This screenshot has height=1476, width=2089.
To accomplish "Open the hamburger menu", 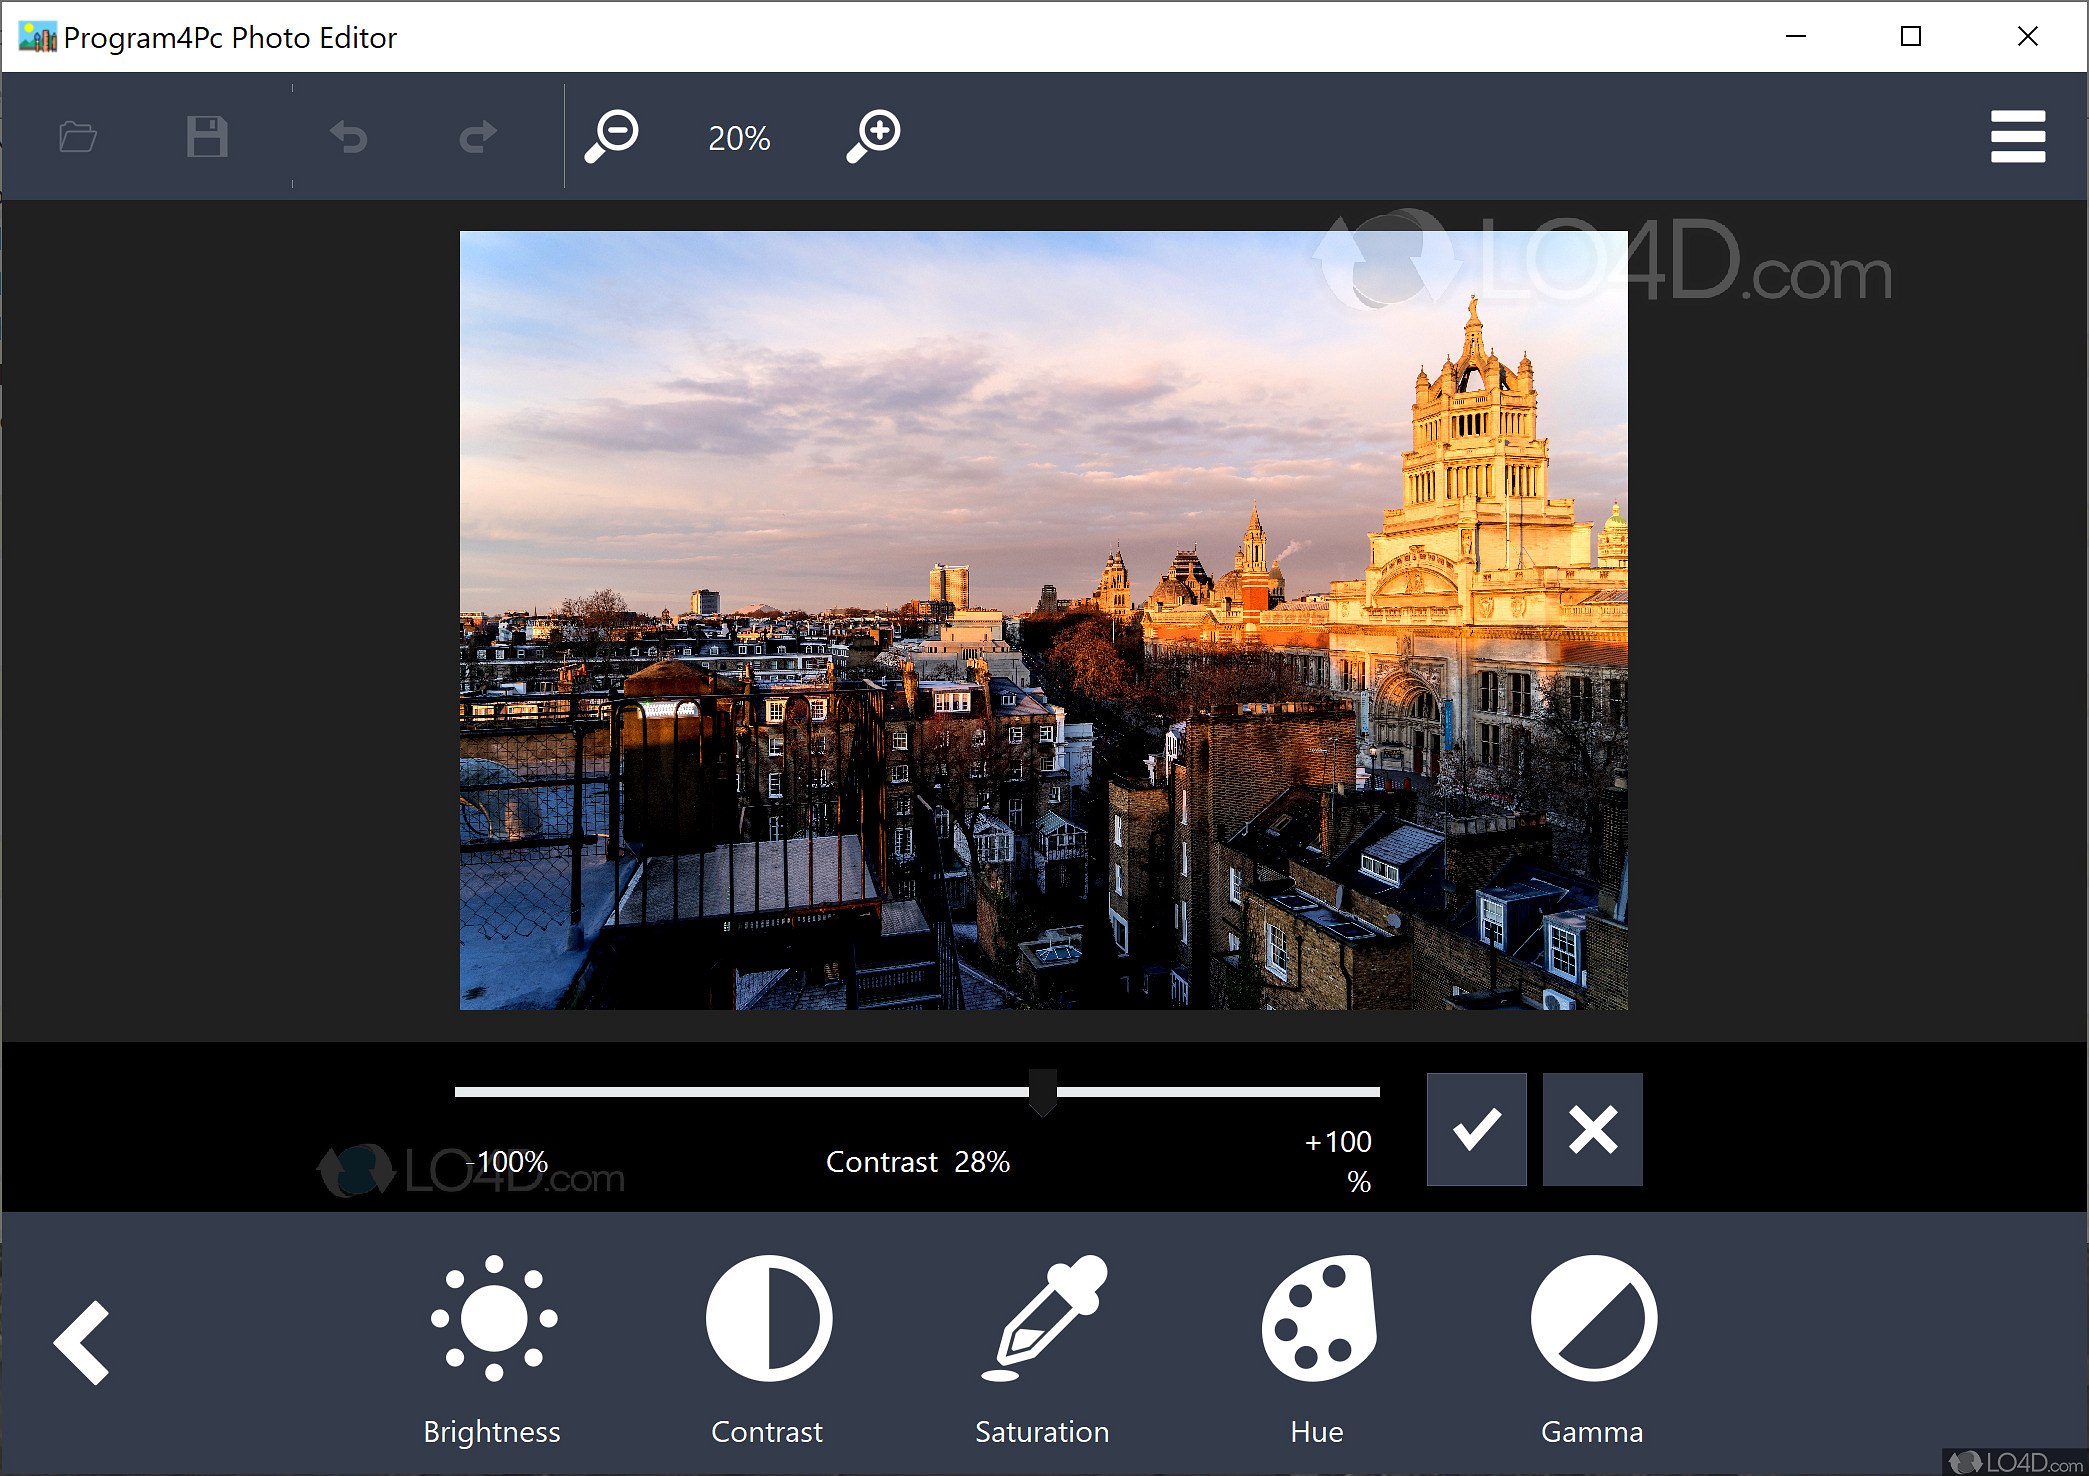I will [2018, 136].
